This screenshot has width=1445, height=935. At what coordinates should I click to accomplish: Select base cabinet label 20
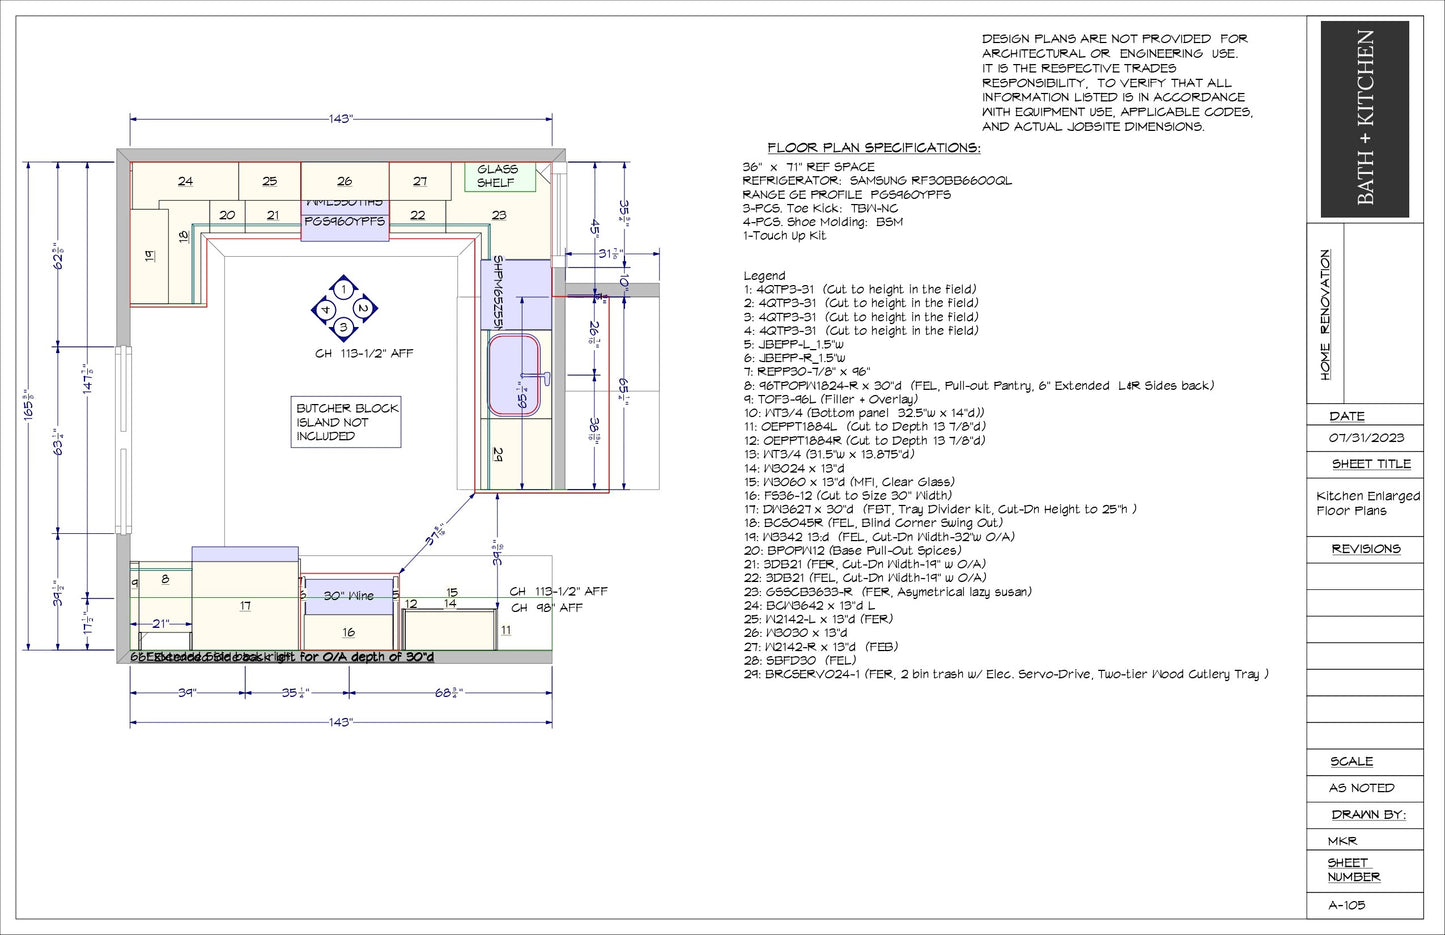coord(227,215)
